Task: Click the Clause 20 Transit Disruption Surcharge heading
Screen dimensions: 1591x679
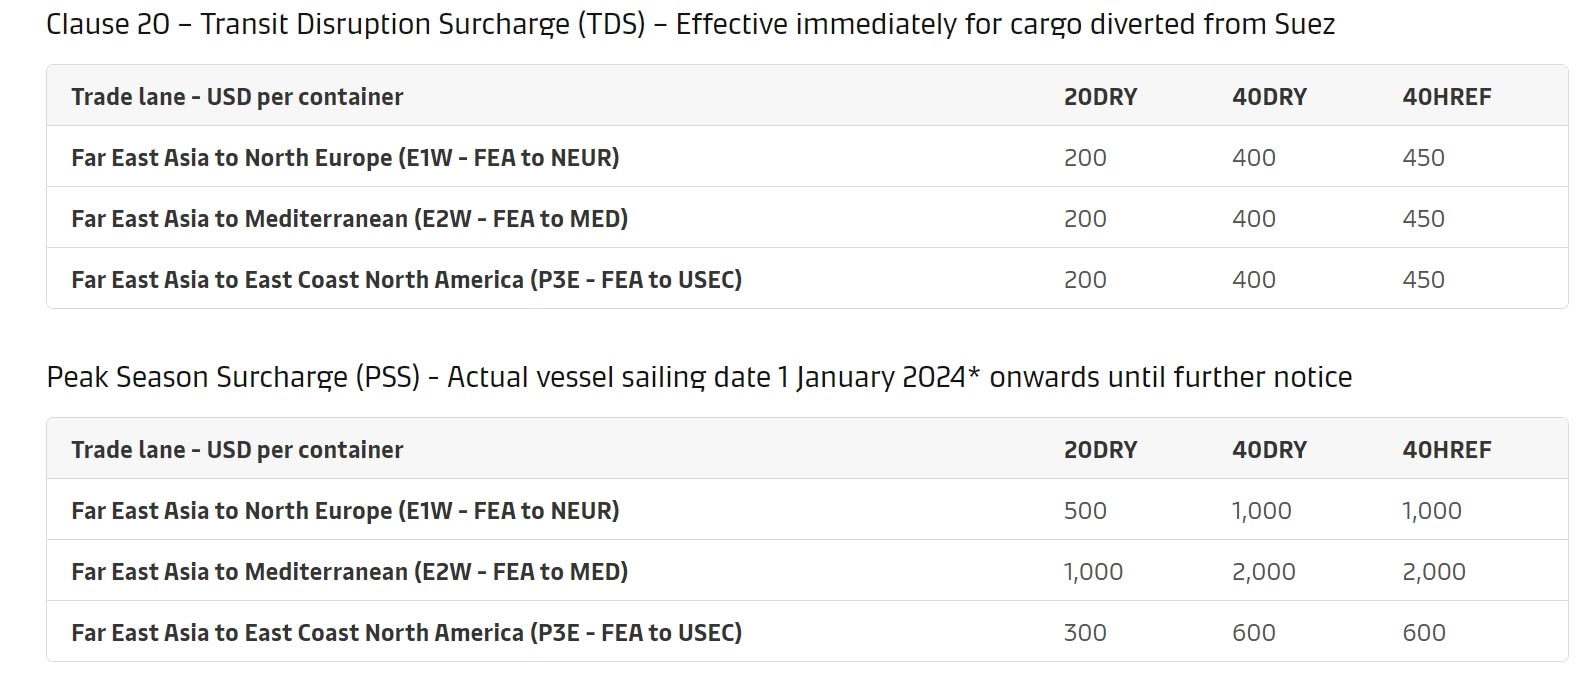Action: (690, 24)
